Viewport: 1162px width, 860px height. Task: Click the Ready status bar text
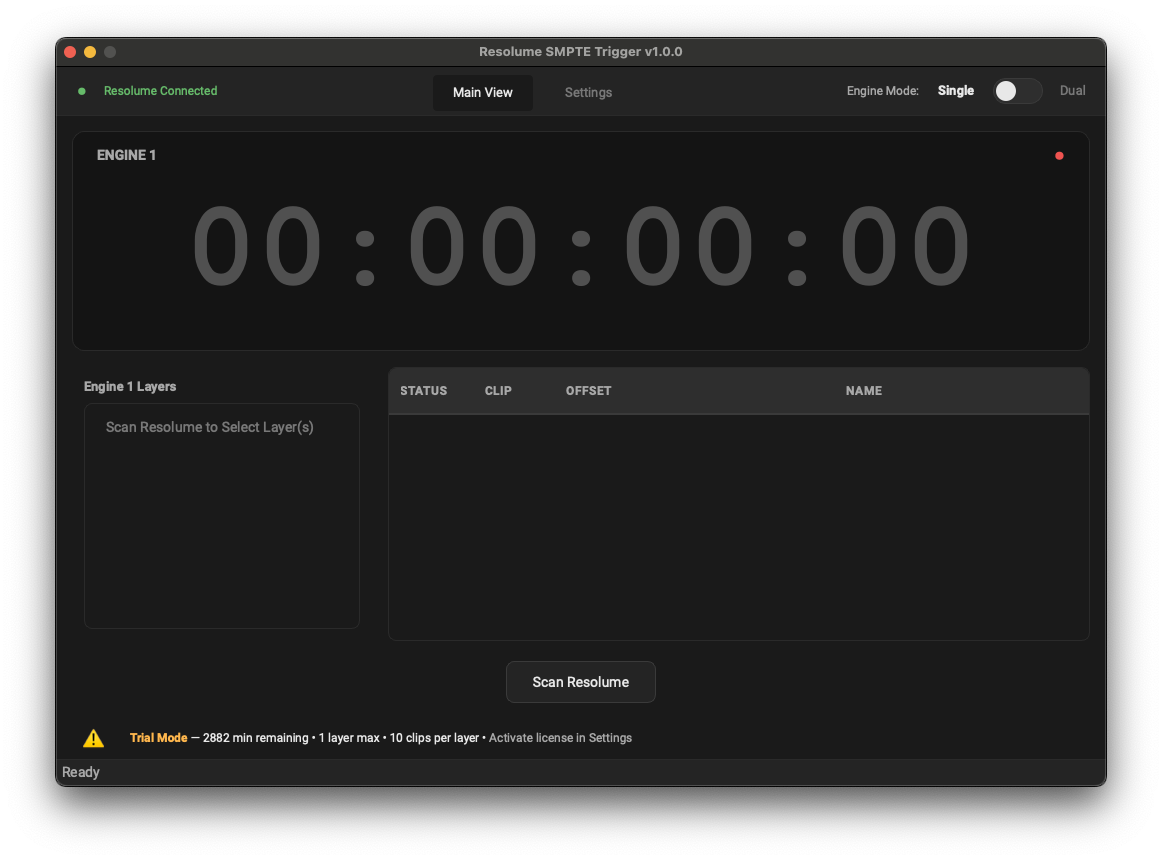pos(81,772)
